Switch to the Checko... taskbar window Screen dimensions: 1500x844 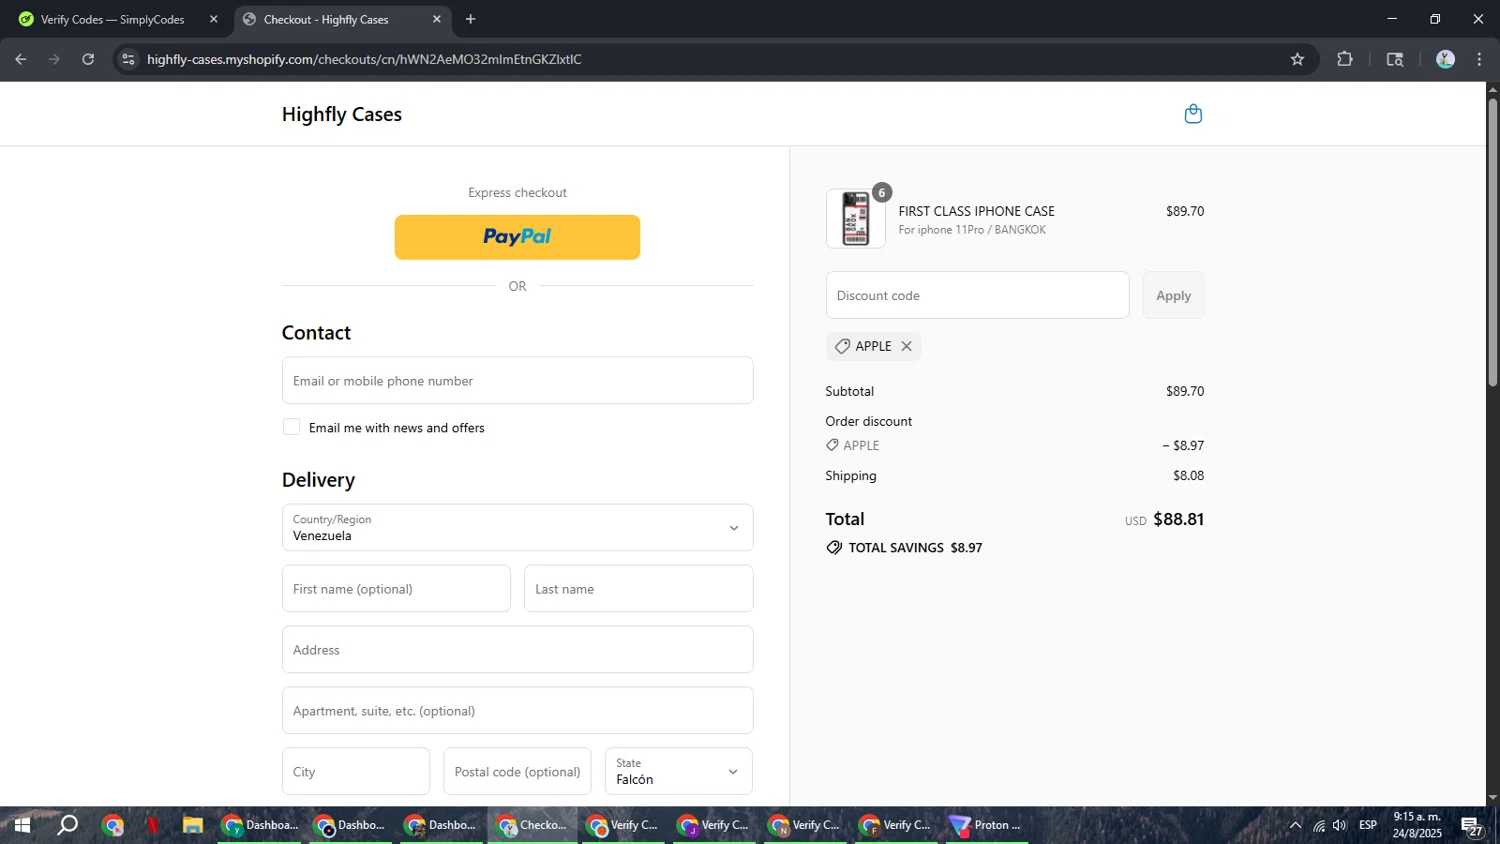pyautogui.click(x=534, y=825)
